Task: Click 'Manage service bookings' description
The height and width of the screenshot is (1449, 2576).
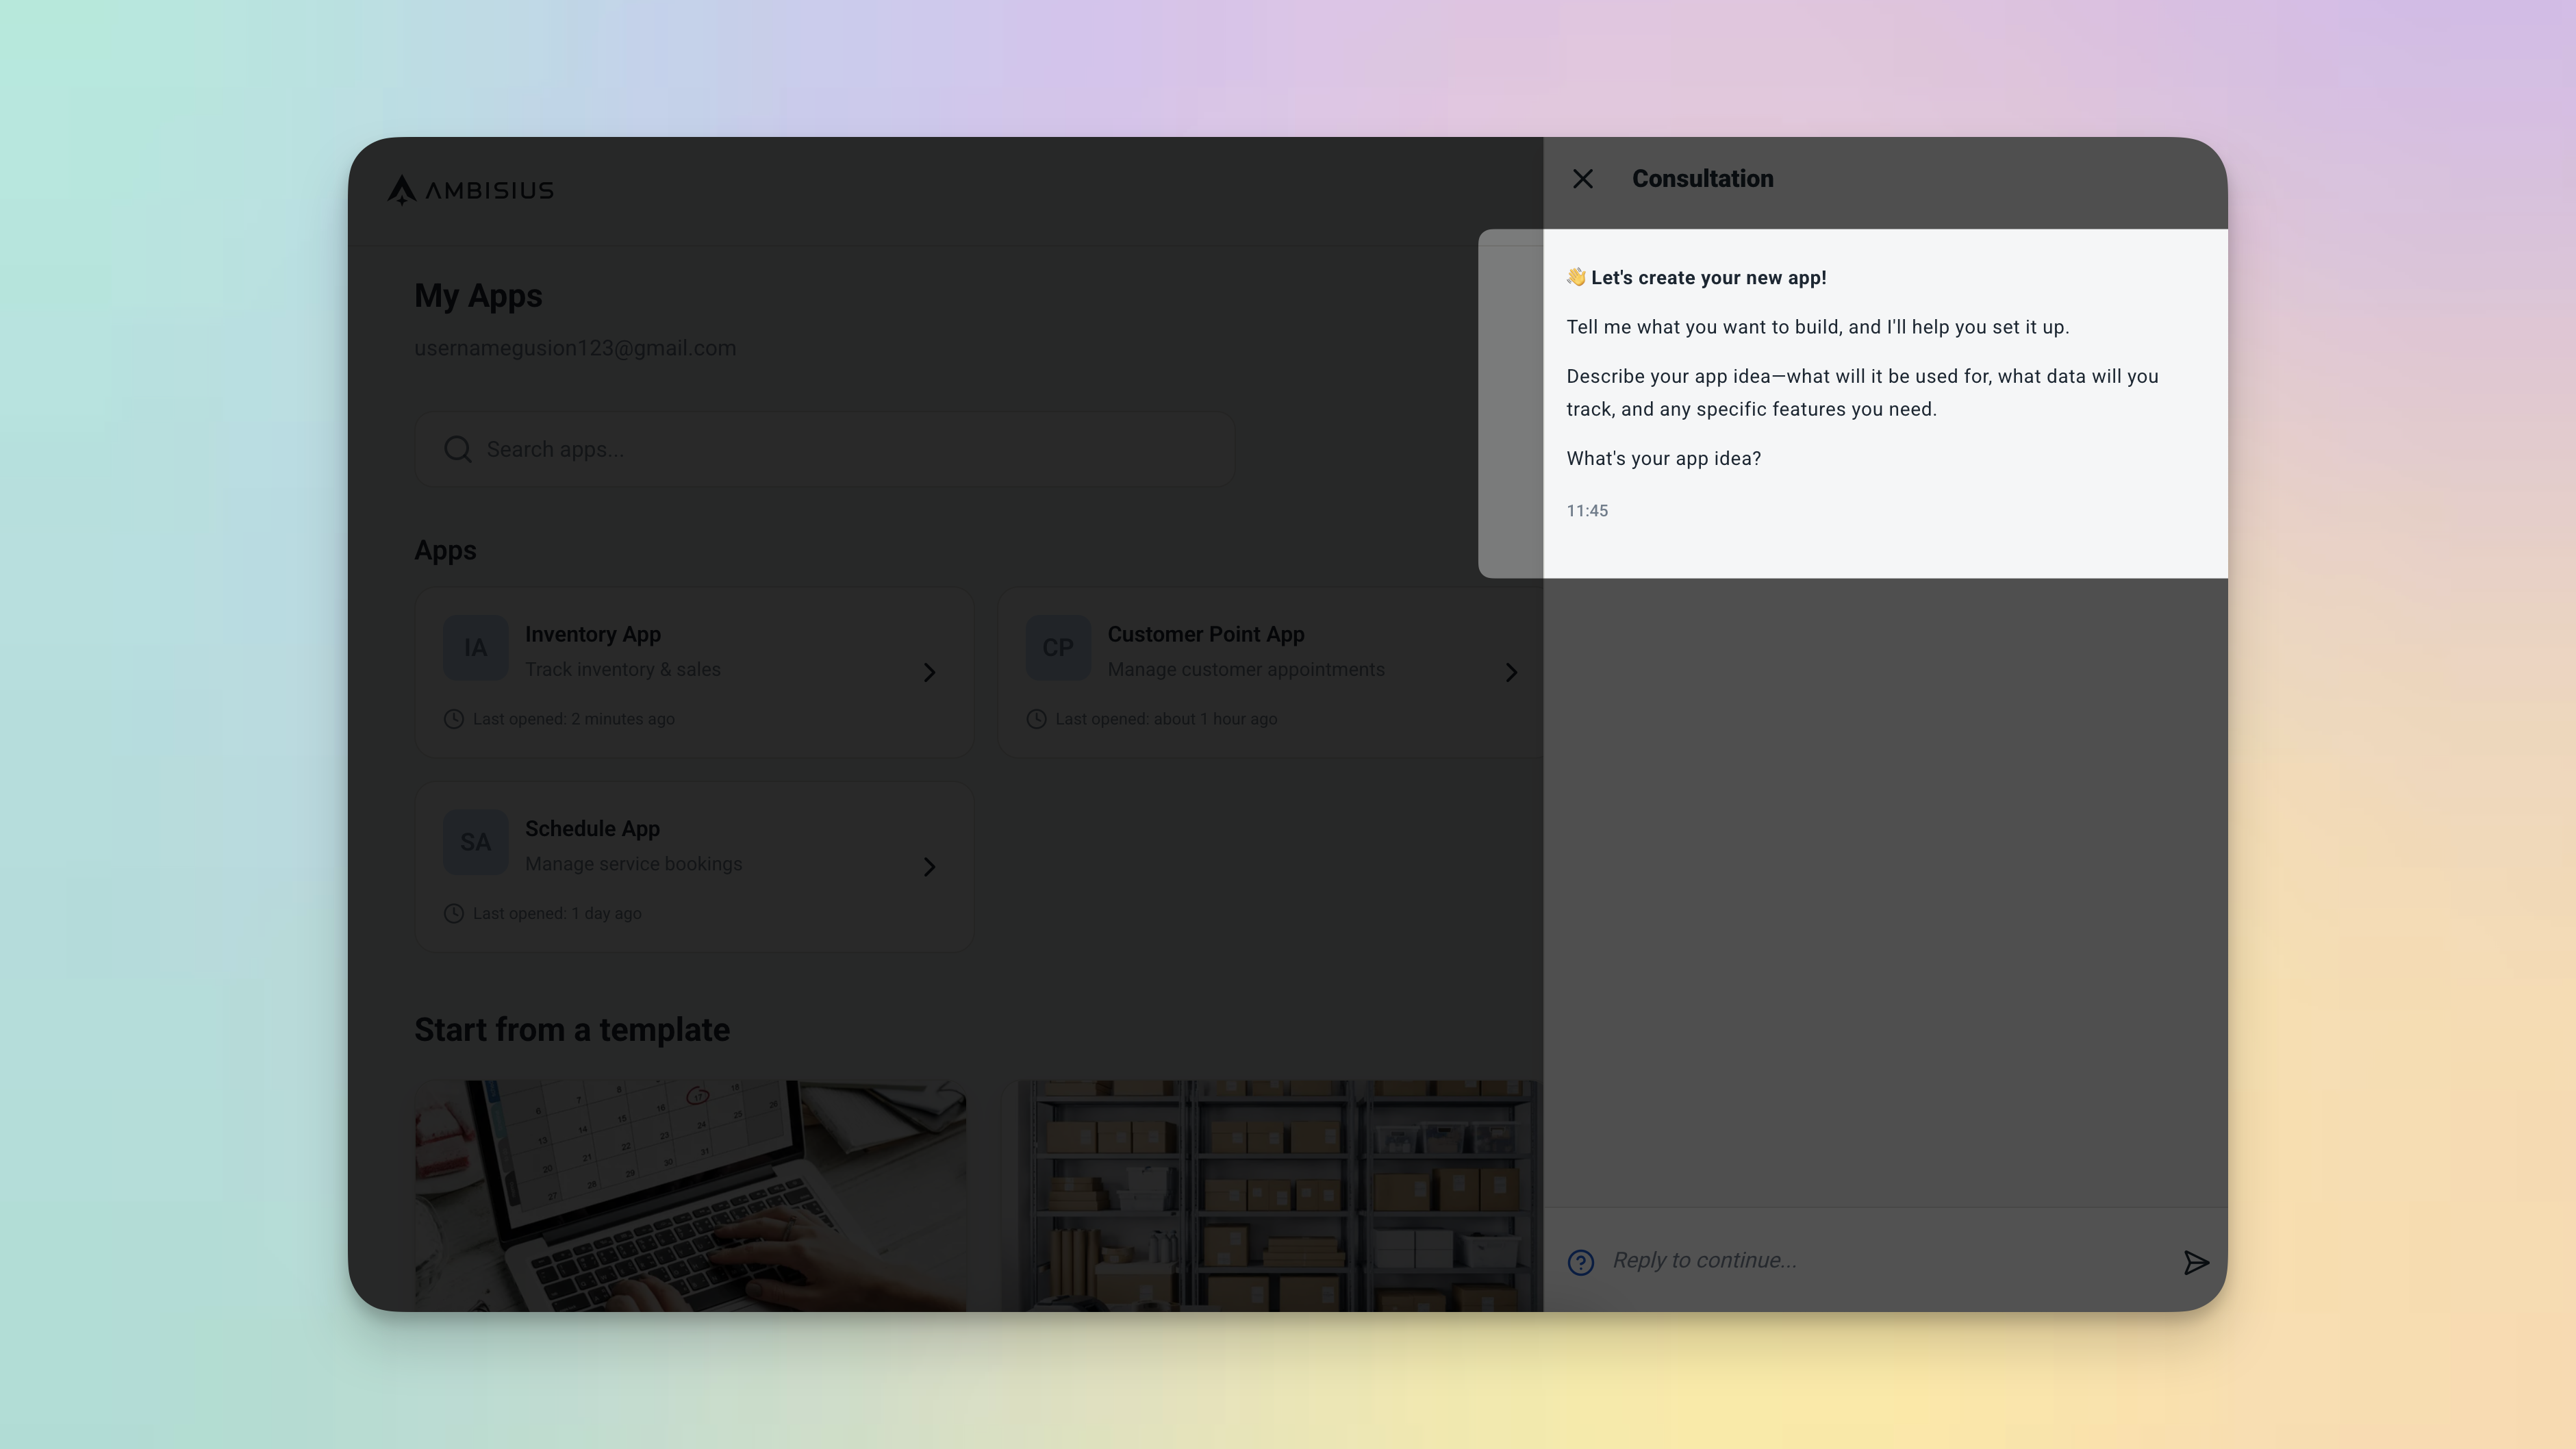Action: tap(633, 863)
